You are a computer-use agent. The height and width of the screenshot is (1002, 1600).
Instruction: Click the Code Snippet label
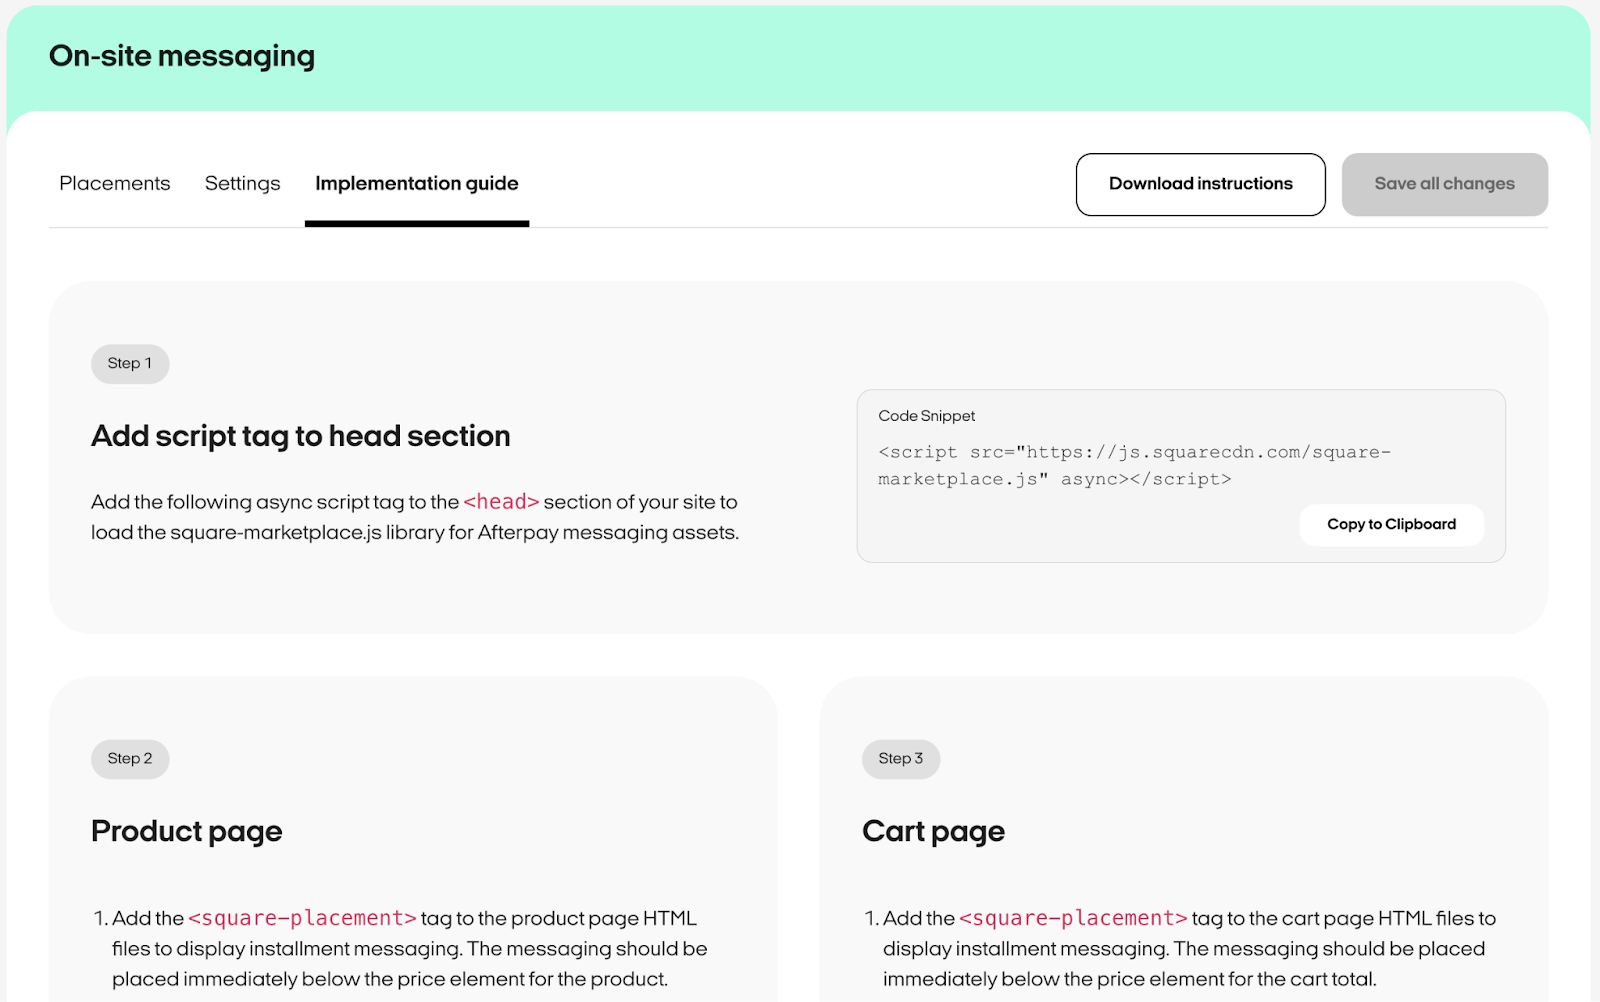[926, 416]
